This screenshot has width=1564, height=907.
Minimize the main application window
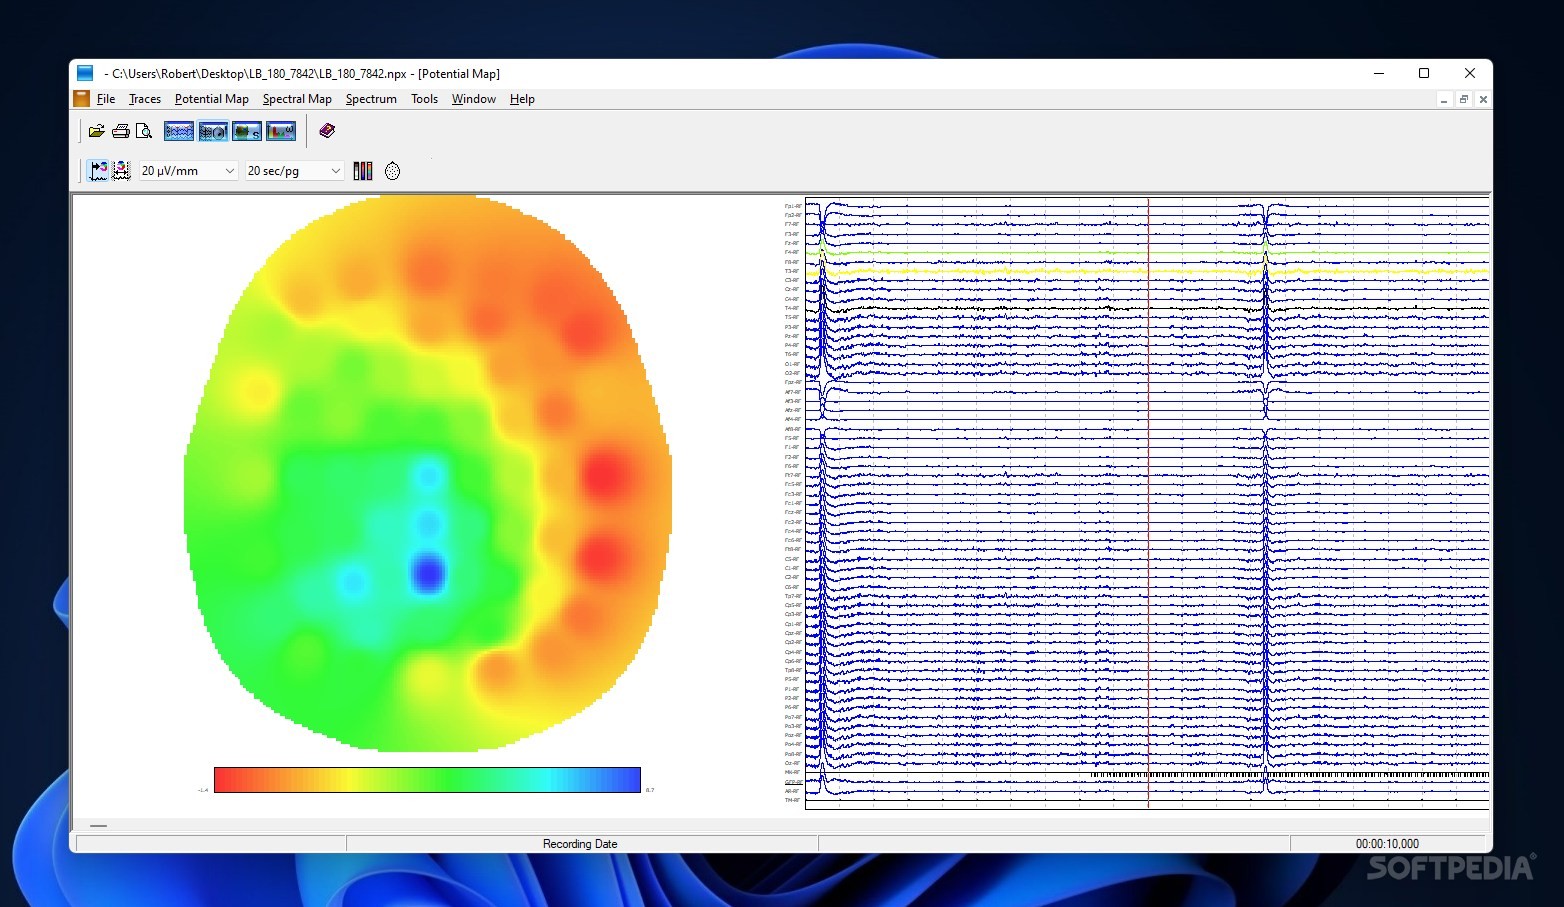coord(1378,73)
